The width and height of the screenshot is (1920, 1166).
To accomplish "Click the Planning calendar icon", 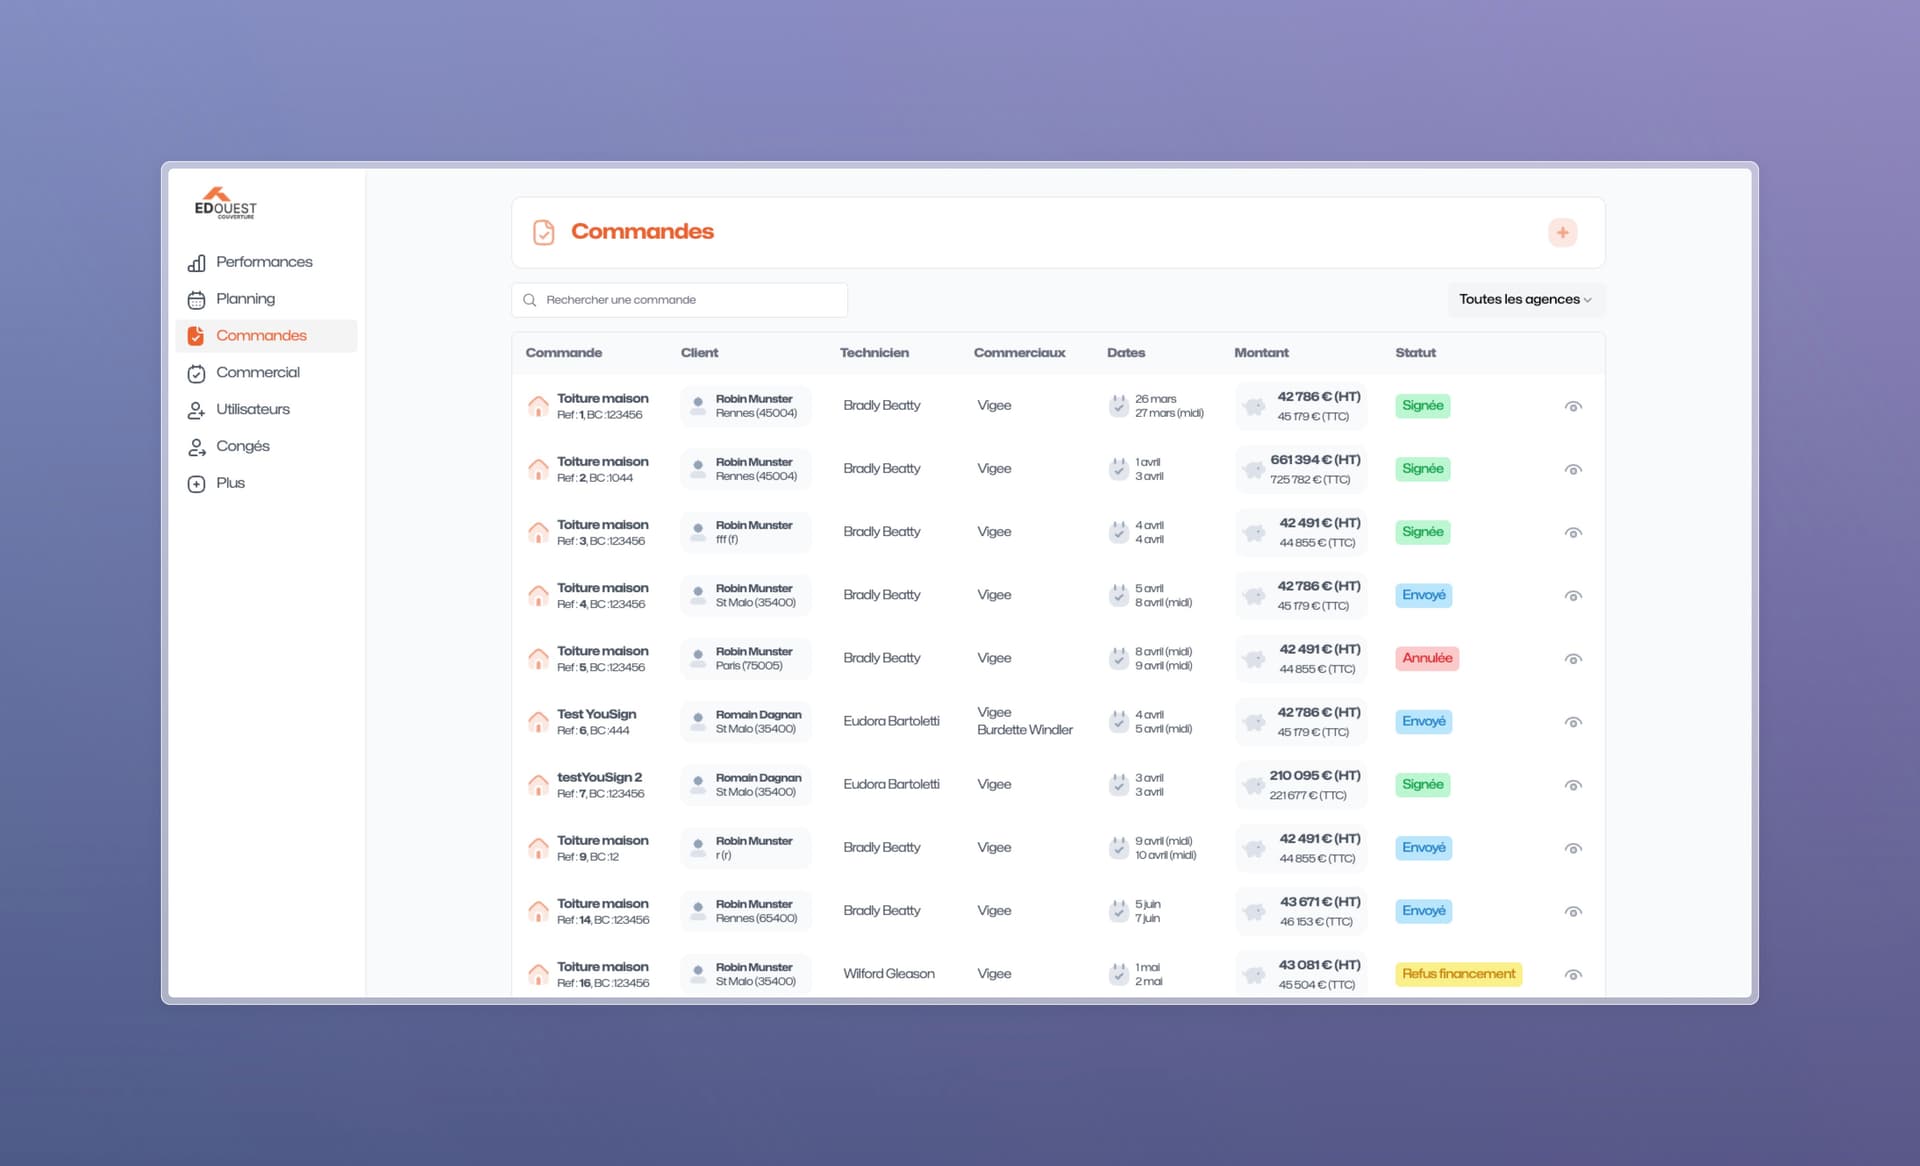I will (197, 300).
